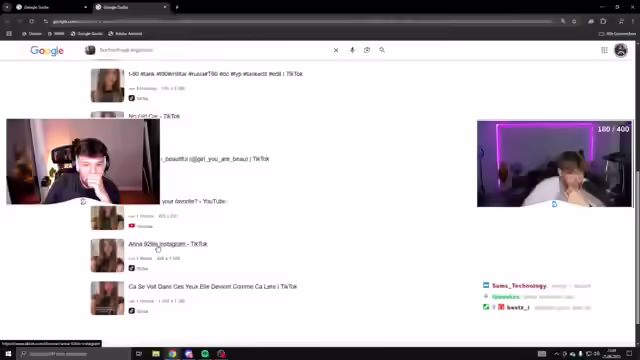Close the first Google Suche tab
This screenshot has width=640, height=360.
pos(85,7)
